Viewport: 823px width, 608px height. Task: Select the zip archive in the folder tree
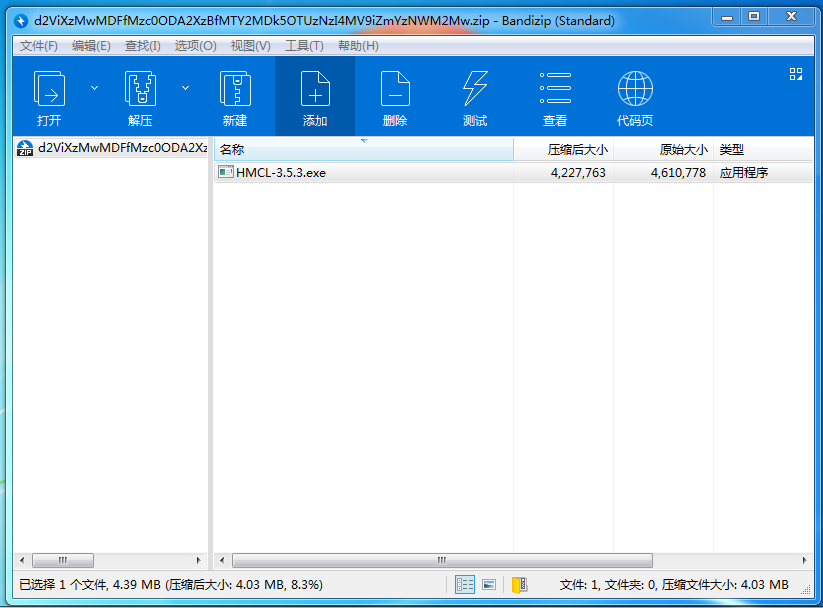click(112, 148)
